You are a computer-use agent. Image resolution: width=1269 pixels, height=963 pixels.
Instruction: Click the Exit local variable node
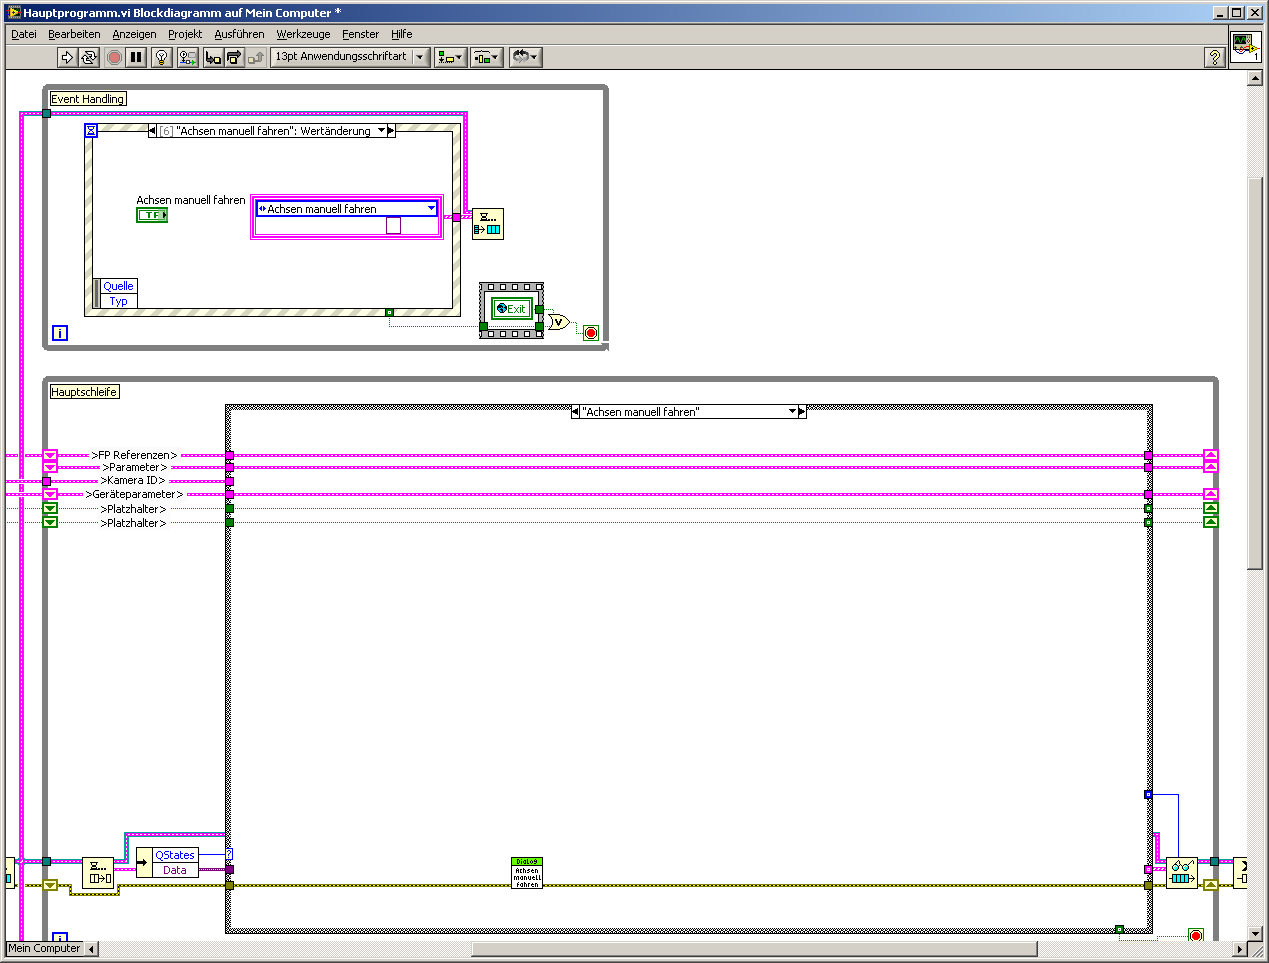(512, 309)
